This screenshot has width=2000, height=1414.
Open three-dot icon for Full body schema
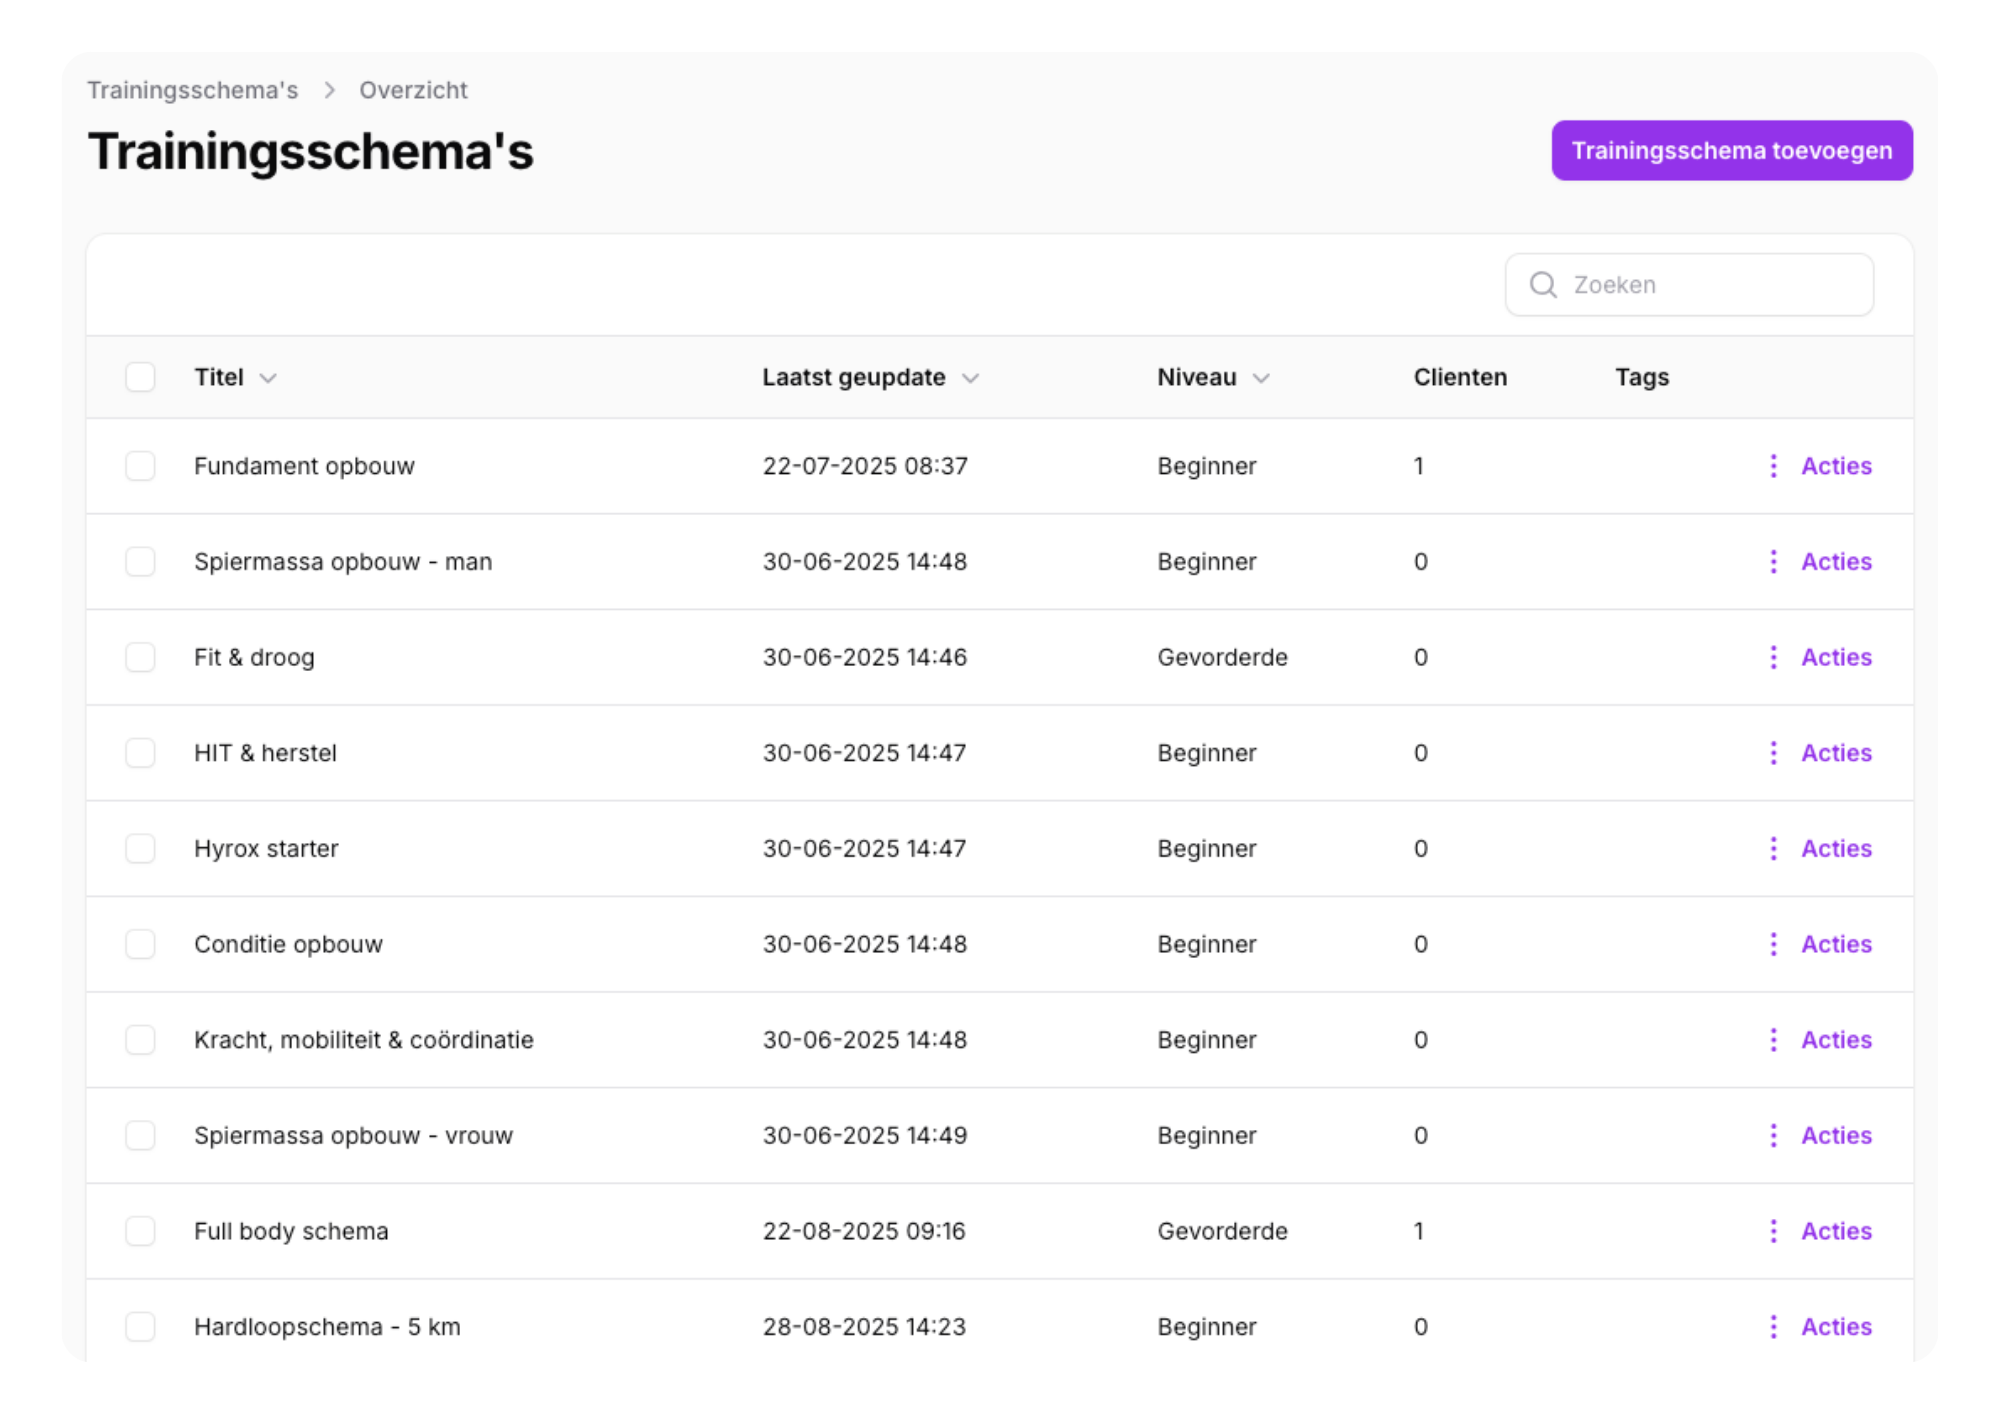[x=1772, y=1231]
